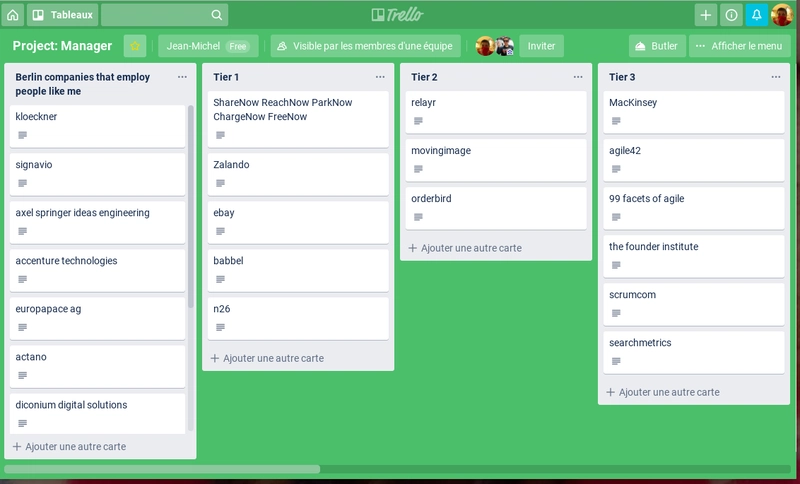Open the Tableaux boards menu
800x484 pixels.
(62, 15)
